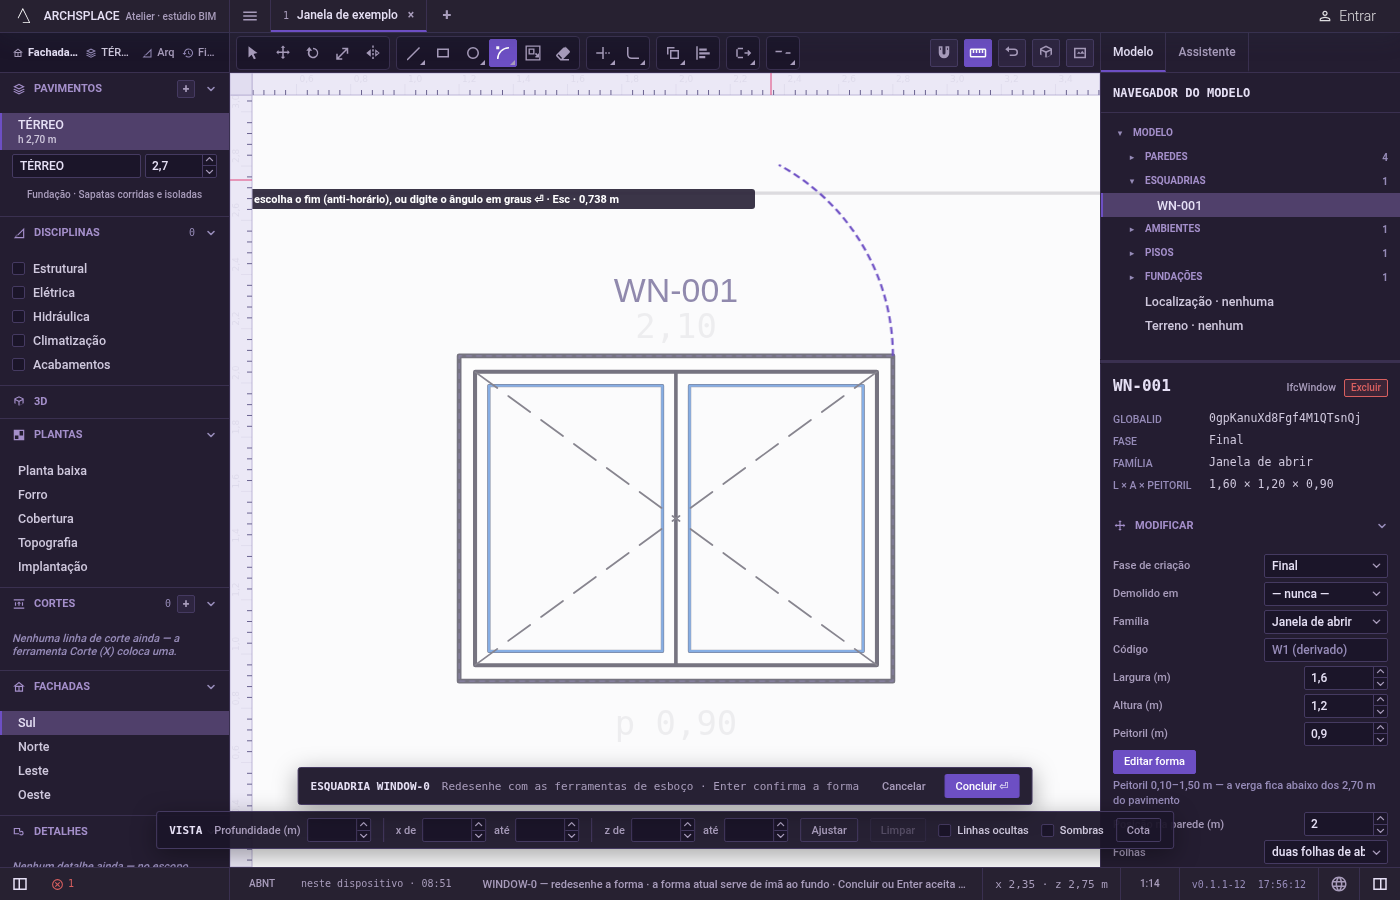Open the Arq workspace tab
The image size is (1400, 900).
click(x=159, y=53)
